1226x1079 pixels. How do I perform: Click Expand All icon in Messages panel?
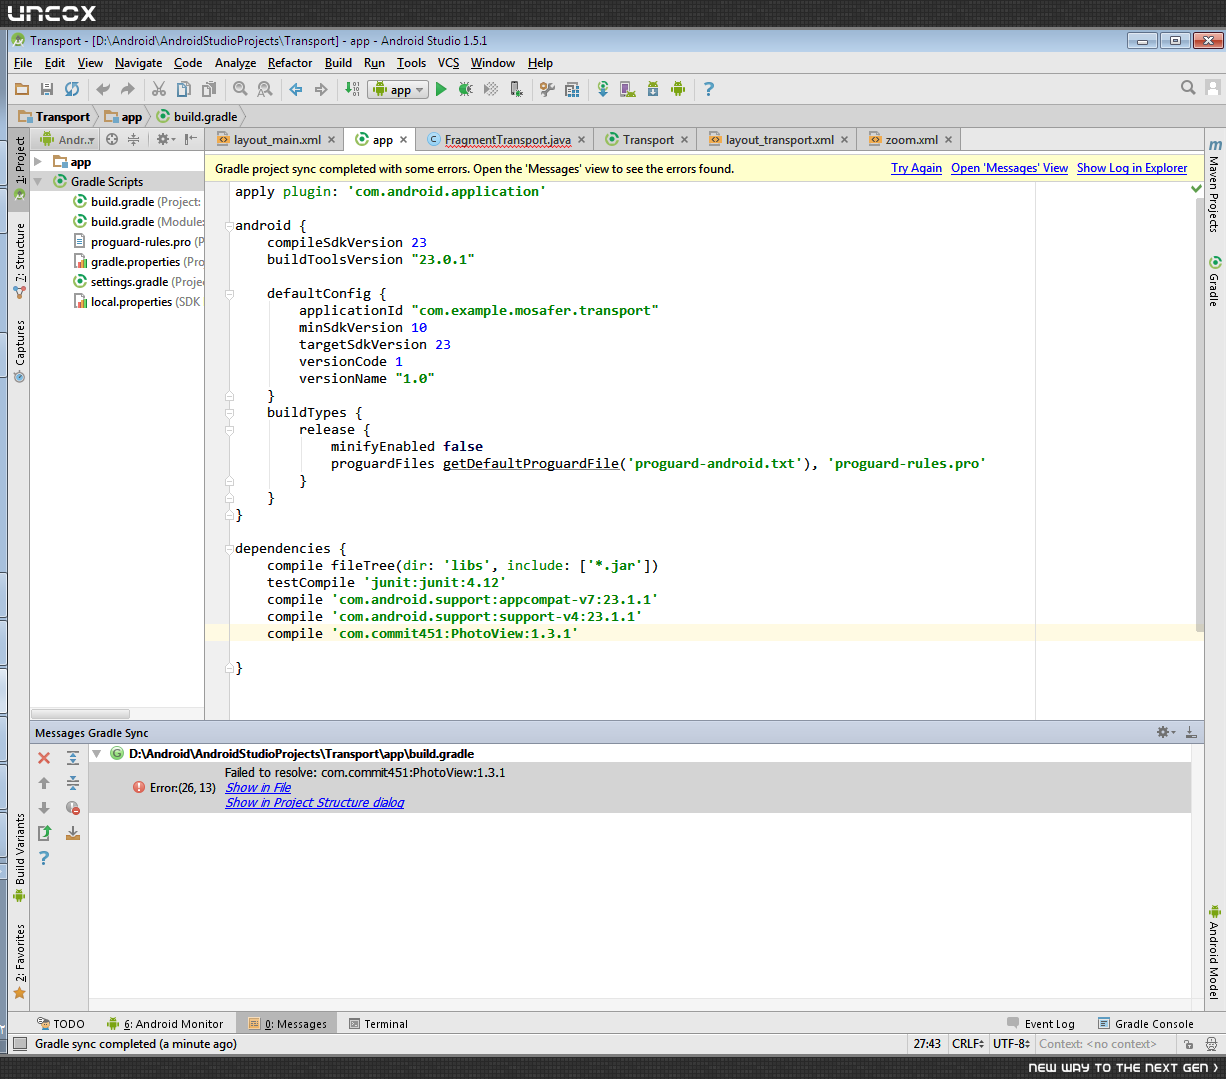[x=73, y=758]
